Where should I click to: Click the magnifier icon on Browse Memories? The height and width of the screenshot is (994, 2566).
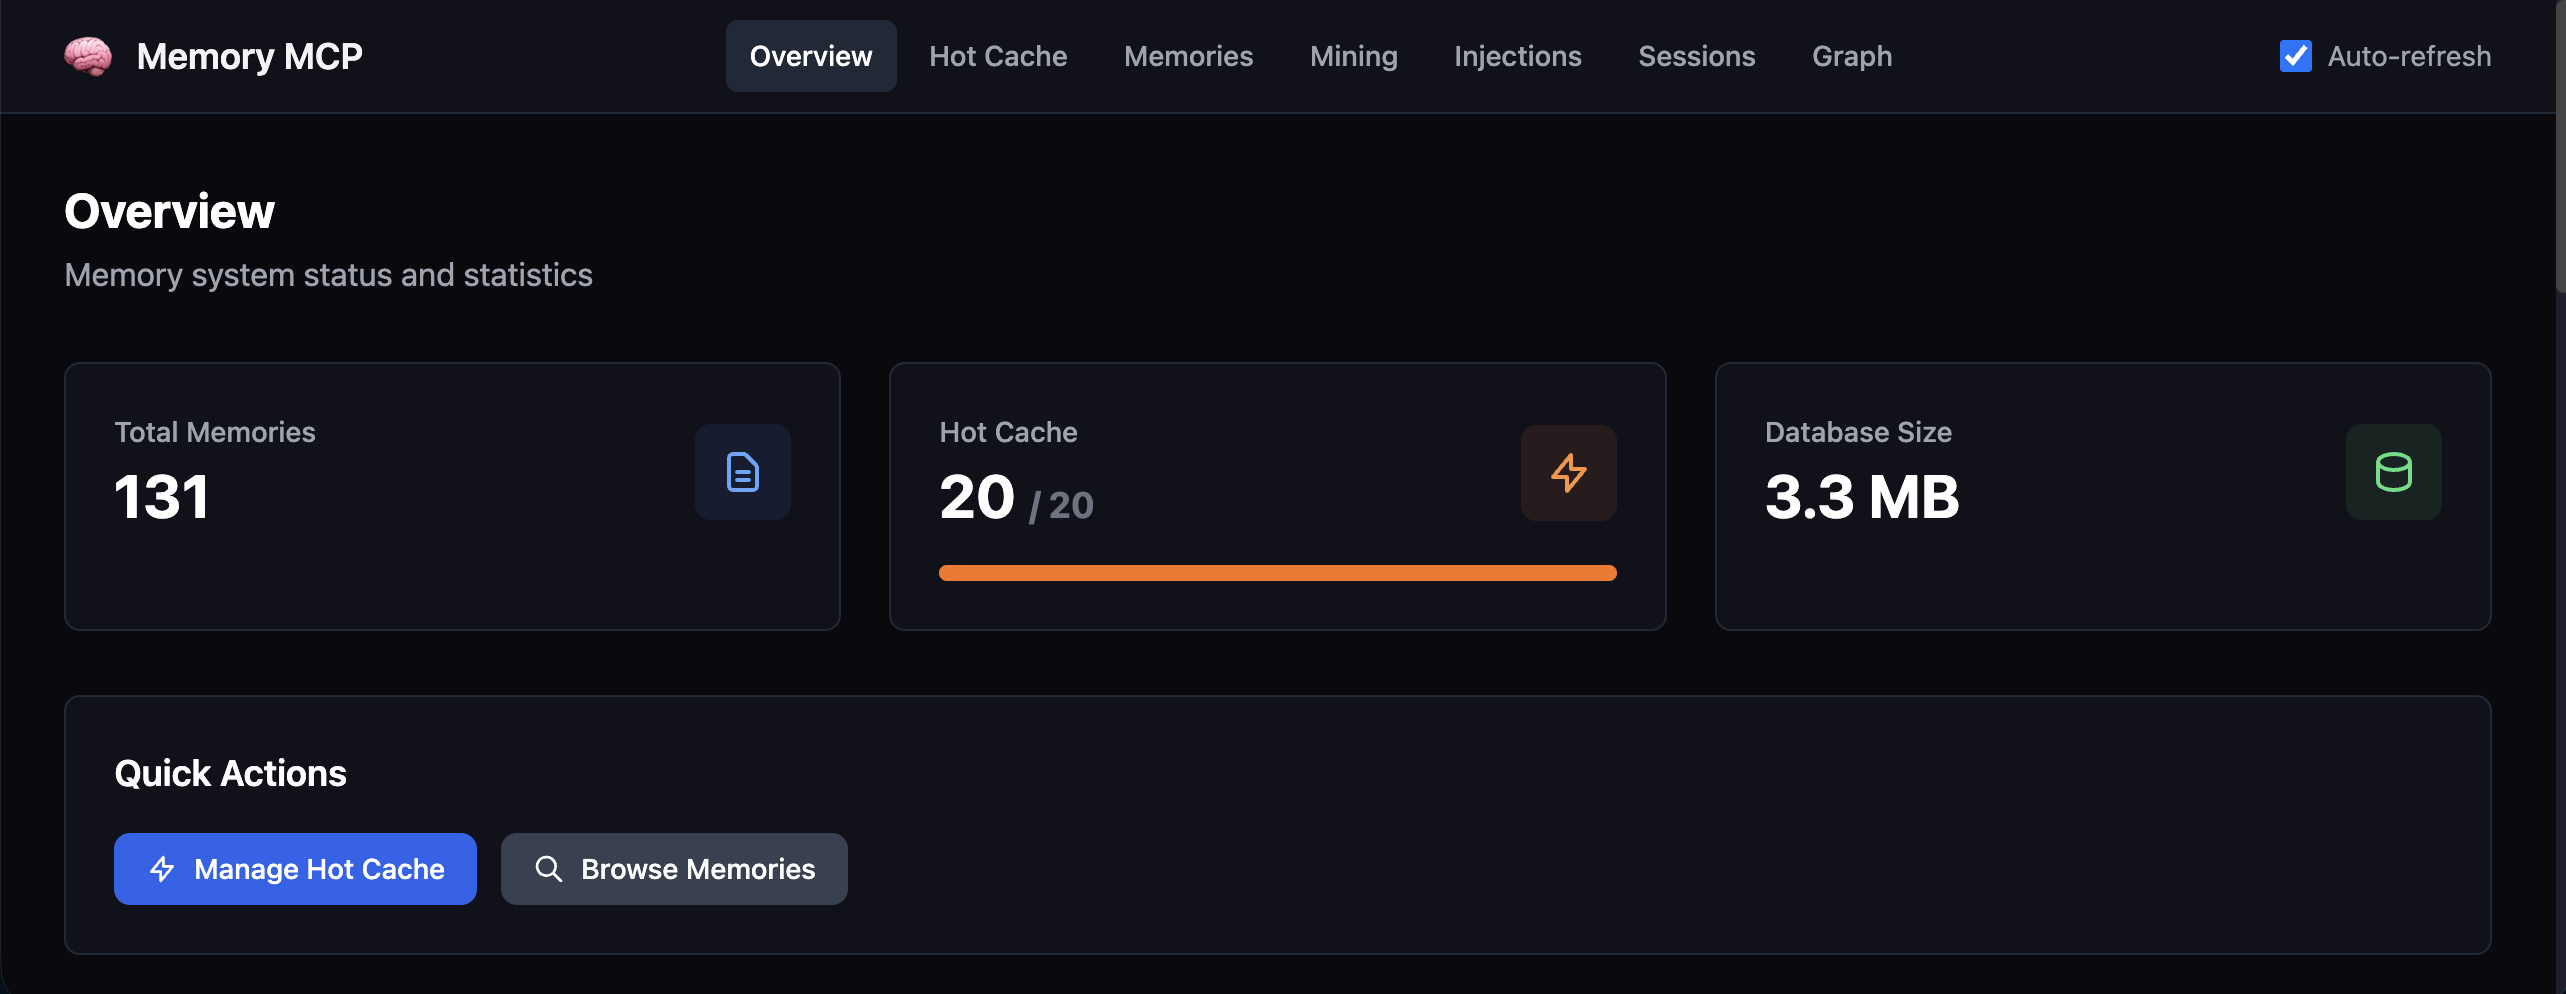(x=548, y=869)
